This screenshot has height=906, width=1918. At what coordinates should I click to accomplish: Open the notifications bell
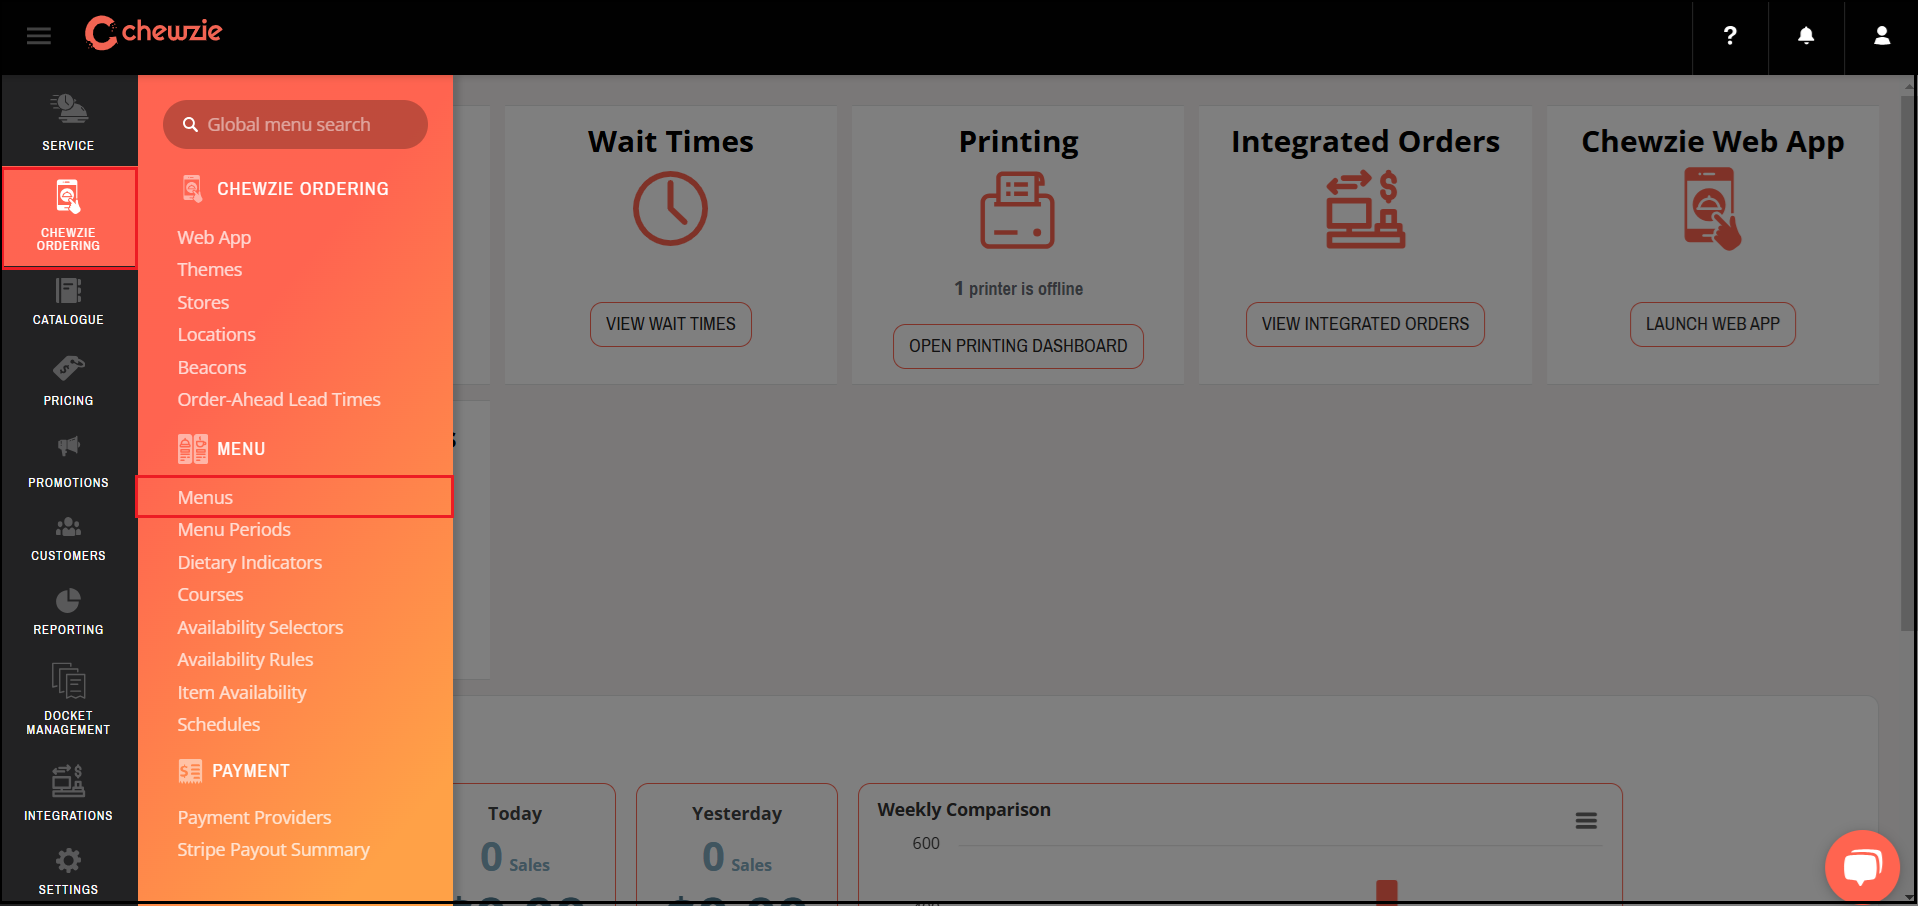click(1806, 36)
